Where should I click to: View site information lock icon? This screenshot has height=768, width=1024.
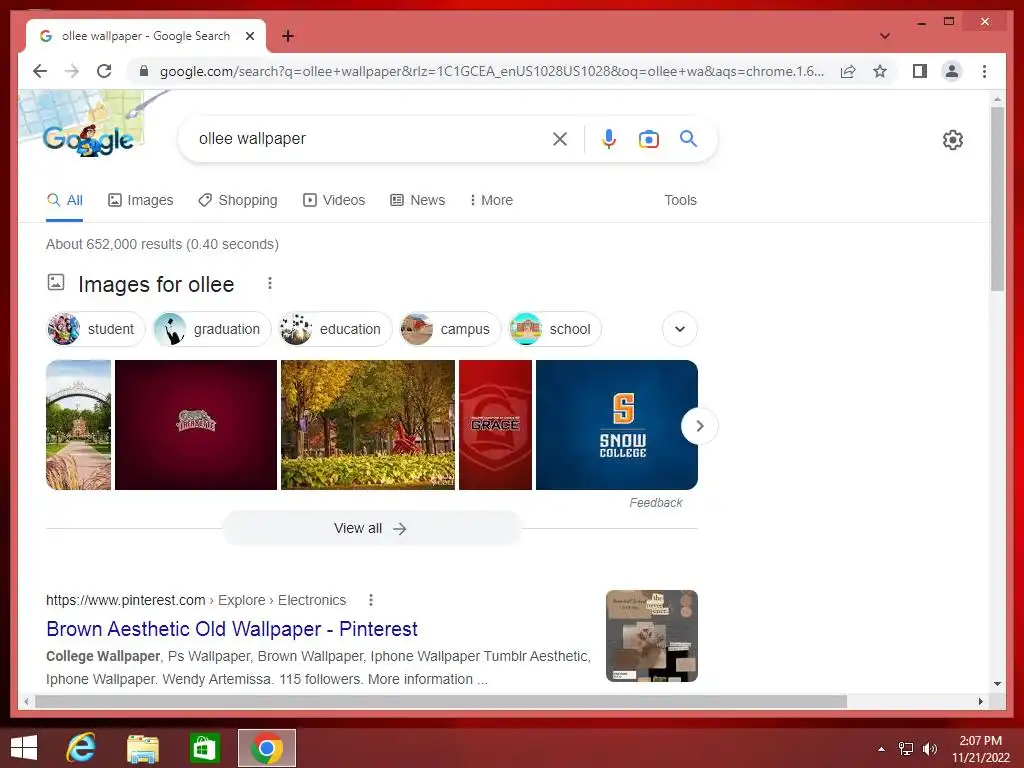144,71
